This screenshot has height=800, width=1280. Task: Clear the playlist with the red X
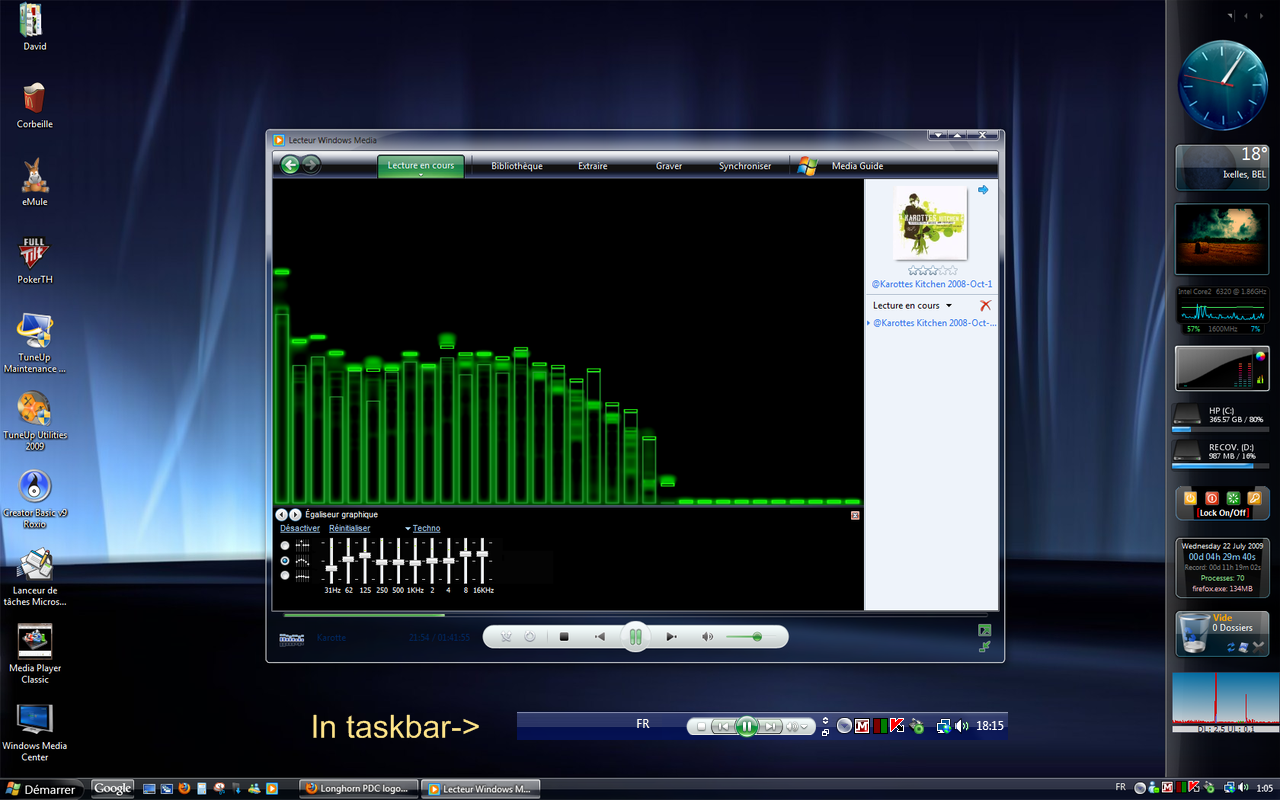click(985, 305)
